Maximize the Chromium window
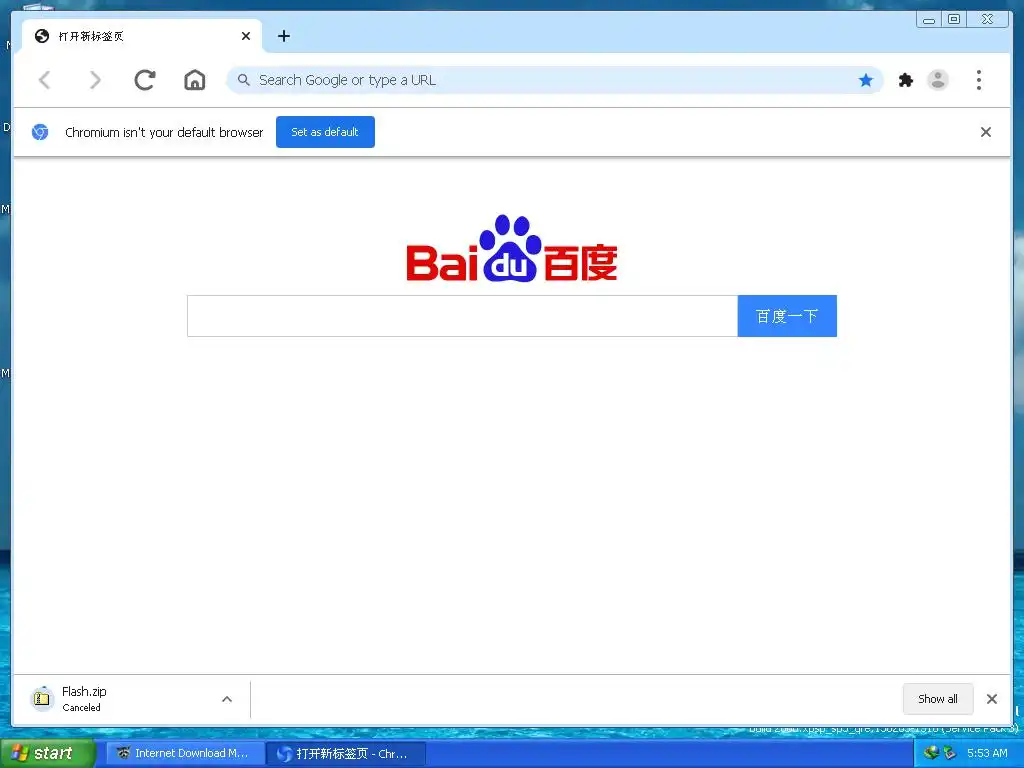This screenshot has width=1024, height=768. 954,20
